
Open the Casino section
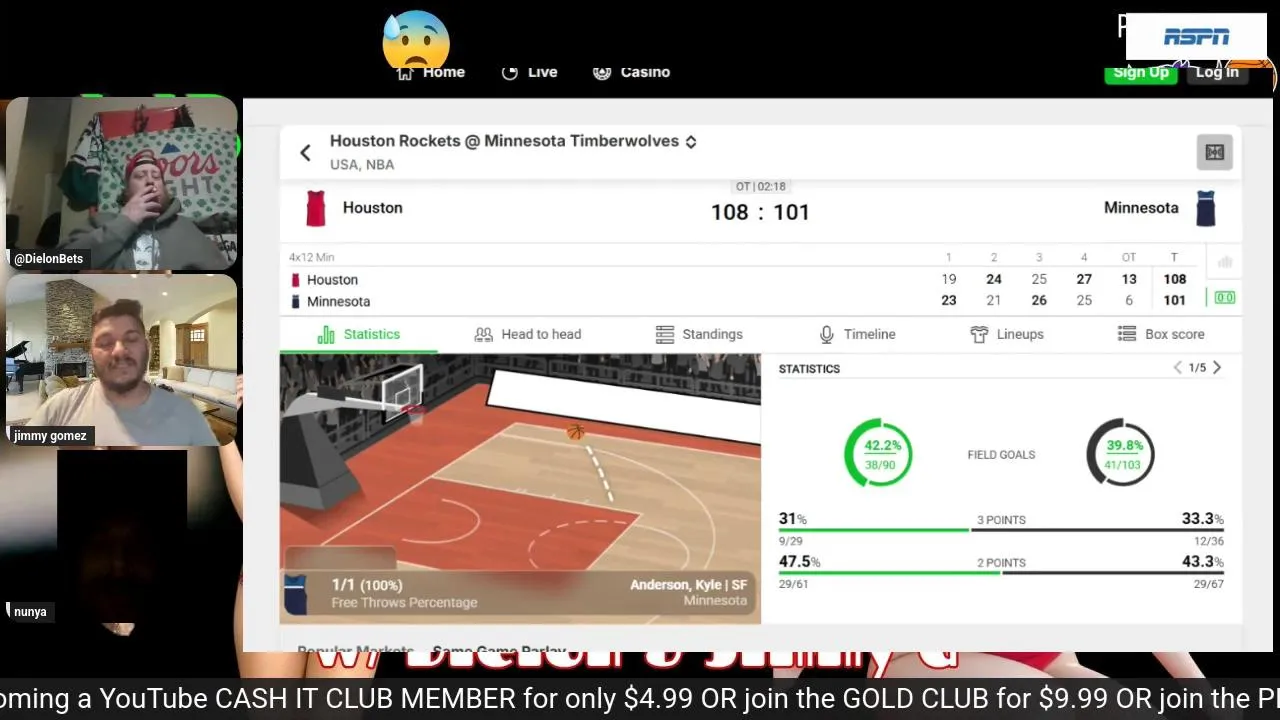pyautogui.click(x=631, y=72)
